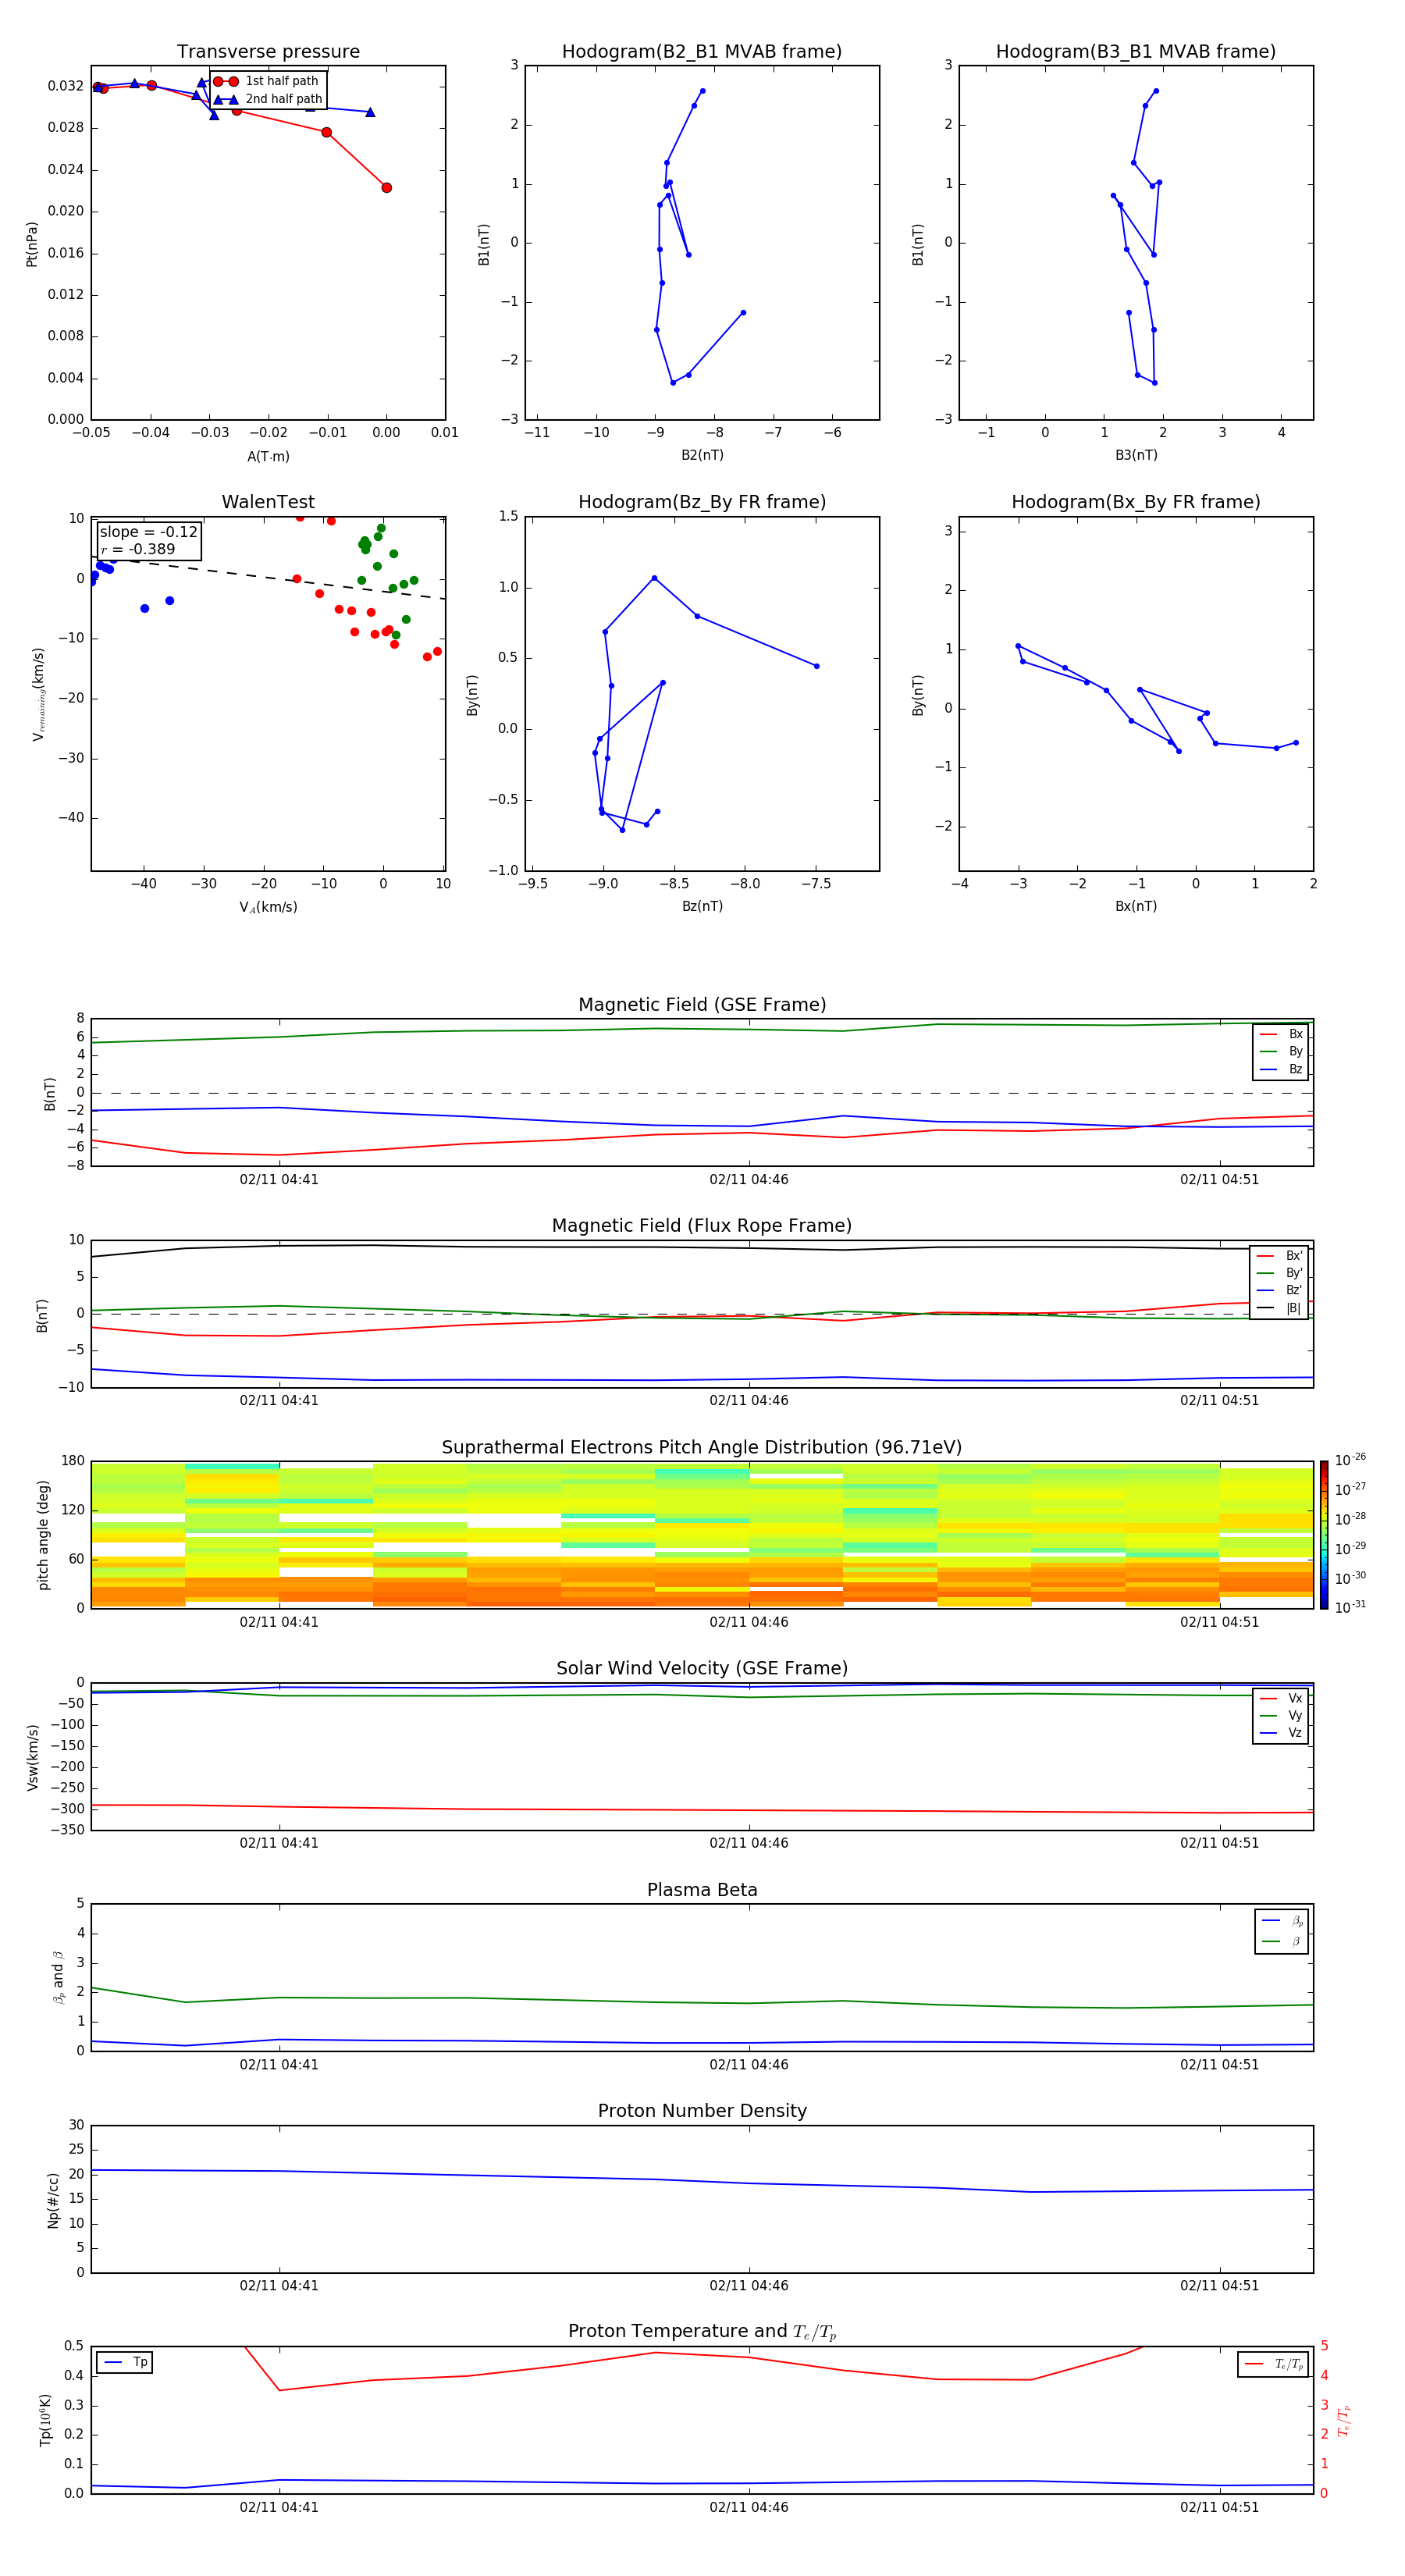Screen dimensions: 1405x2576
Task: Click the dashed fit line in WalenTest
Action: click(268, 577)
